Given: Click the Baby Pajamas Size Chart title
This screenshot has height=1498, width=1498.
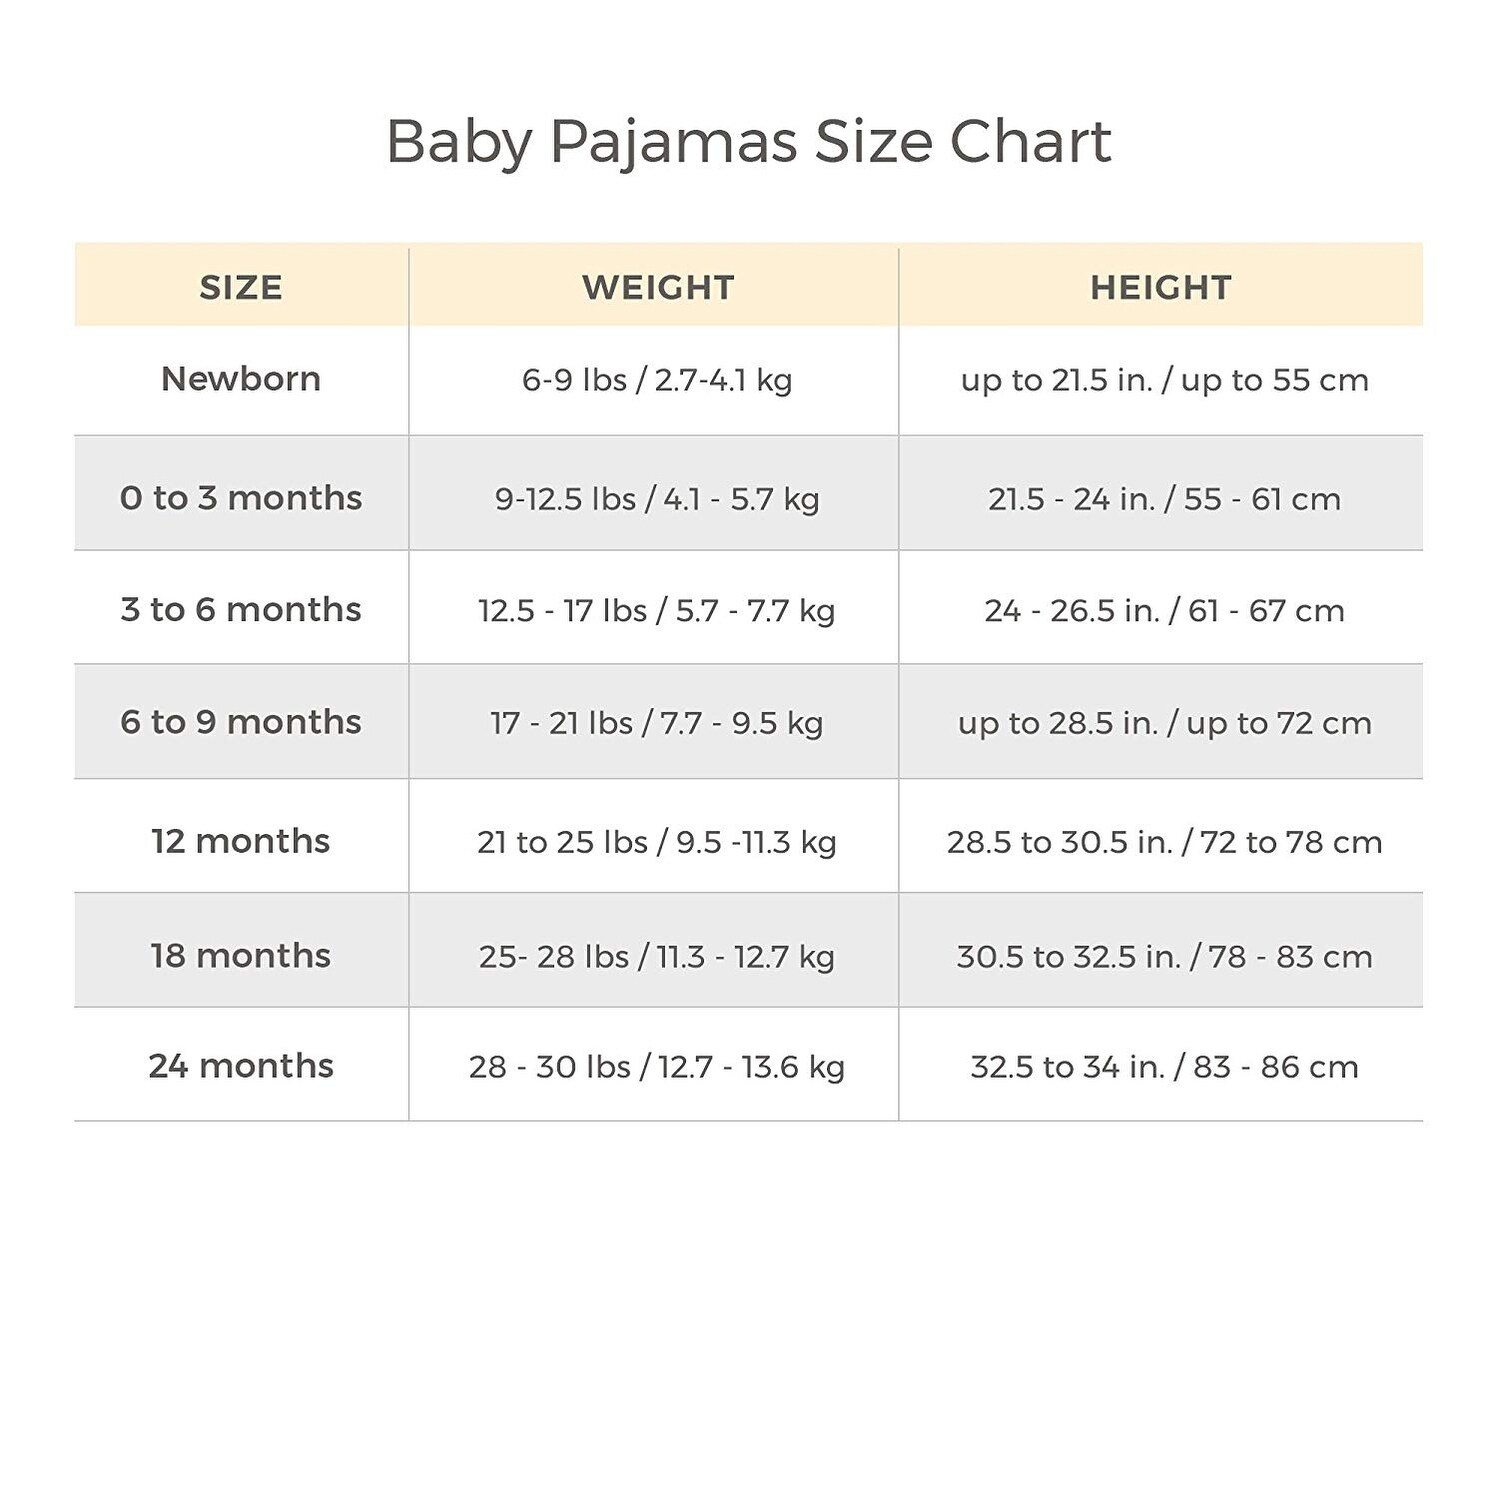Looking at the screenshot, I should 748,141.
